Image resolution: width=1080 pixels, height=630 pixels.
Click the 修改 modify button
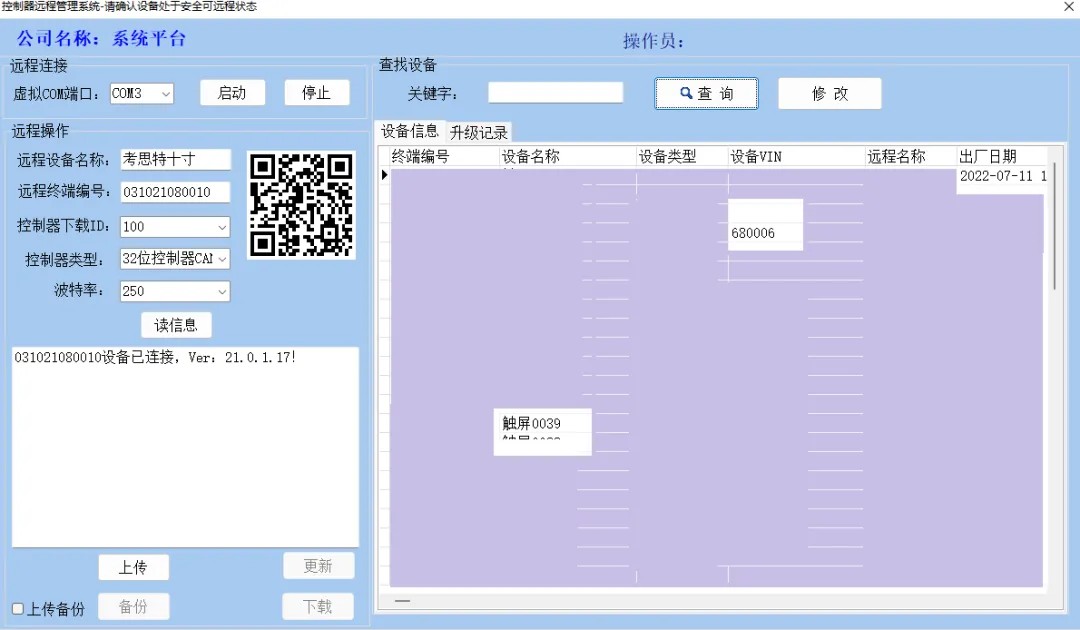[829, 93]
